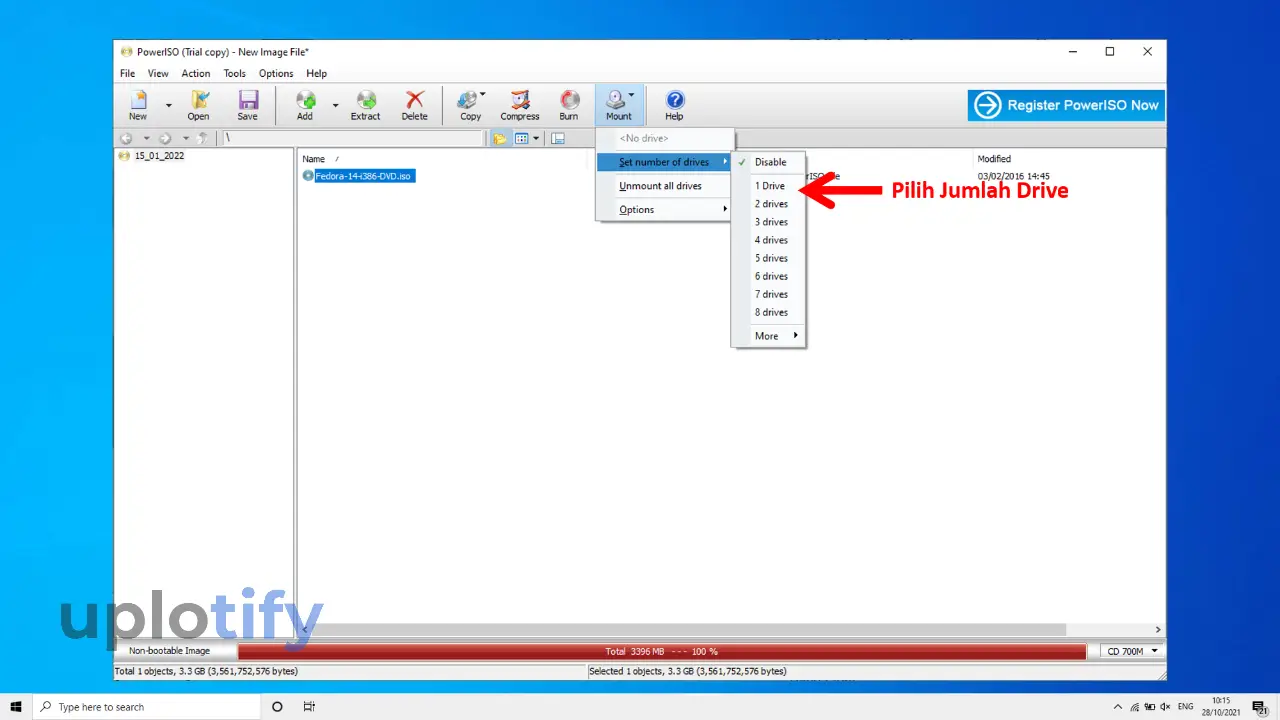Choose '5 drives' from submenu
1280x720 pixels.
point(768,258)
